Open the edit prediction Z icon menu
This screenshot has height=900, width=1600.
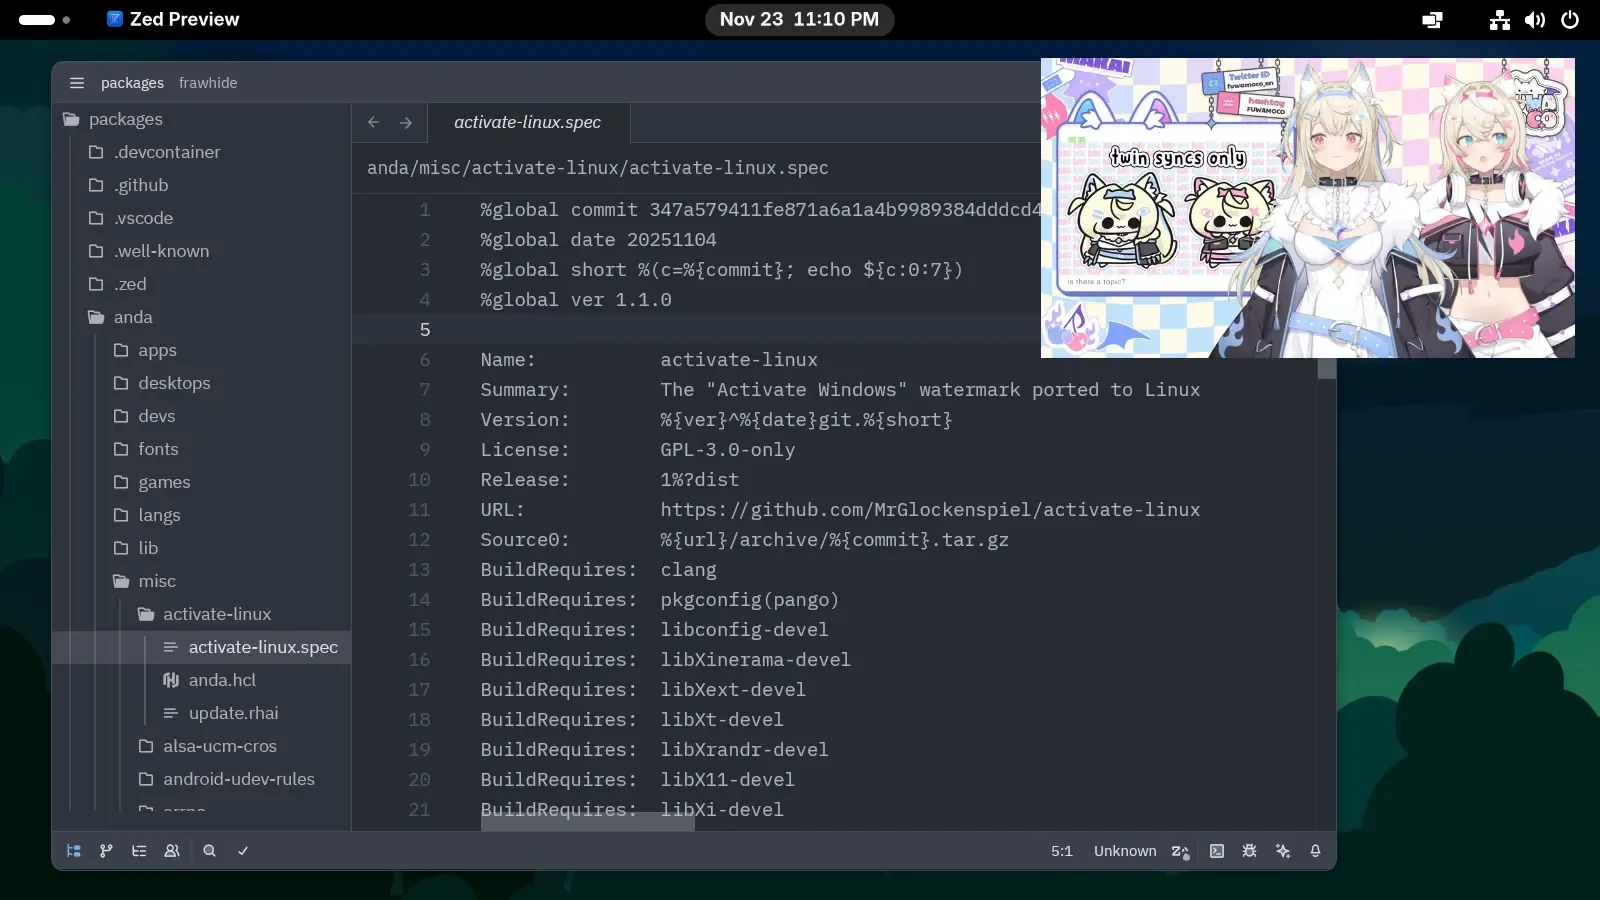pos(1180,851)
